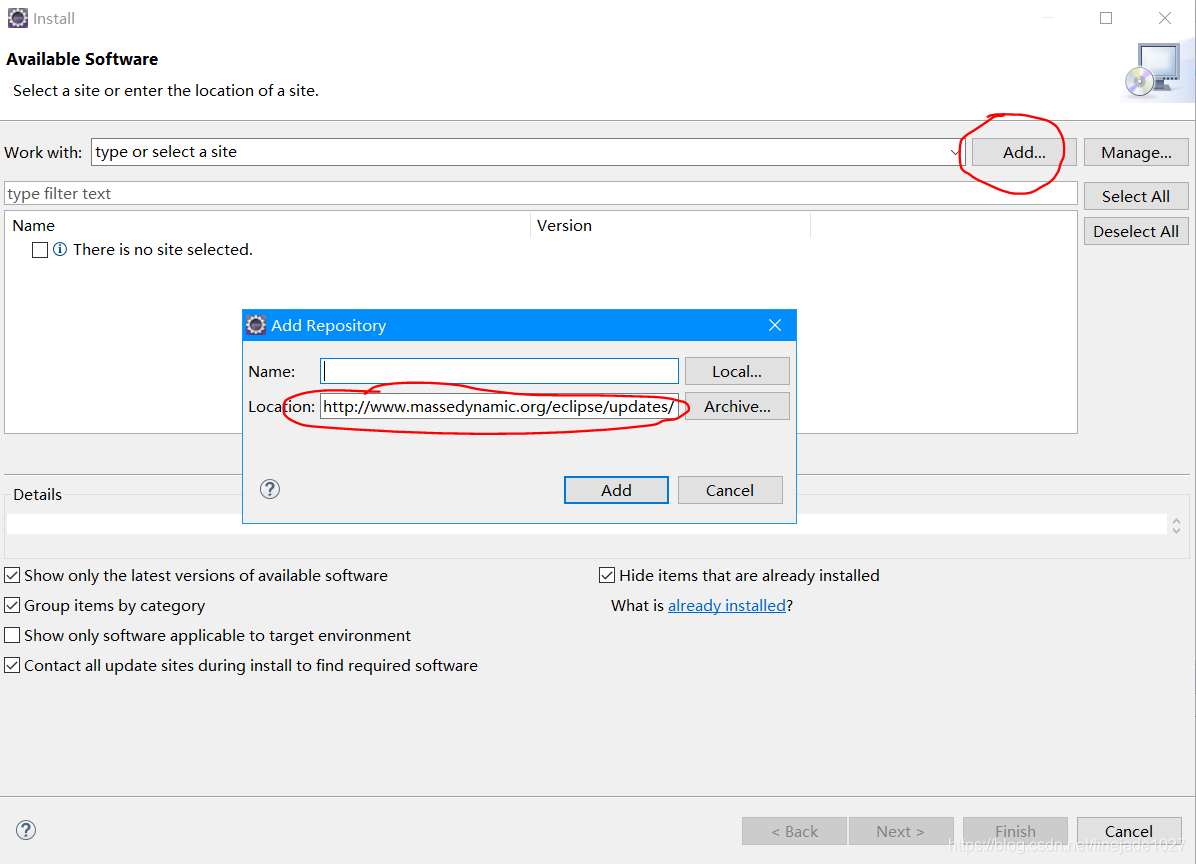Click the Cancel button of Install wizard

(x=1129, y=831)
